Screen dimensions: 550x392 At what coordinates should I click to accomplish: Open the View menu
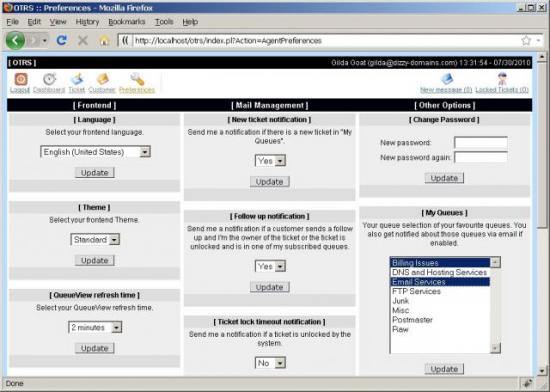(58, 22)
